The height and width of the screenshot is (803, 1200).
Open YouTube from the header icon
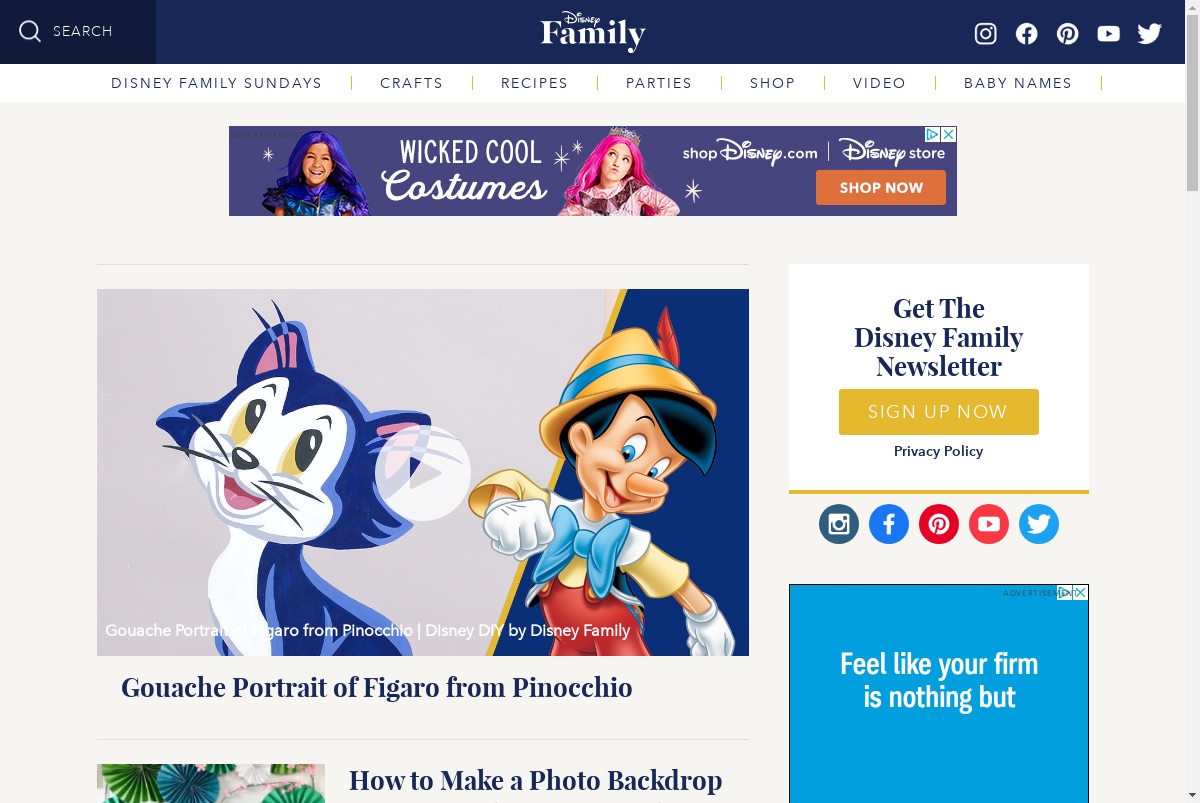(1108, 34)
